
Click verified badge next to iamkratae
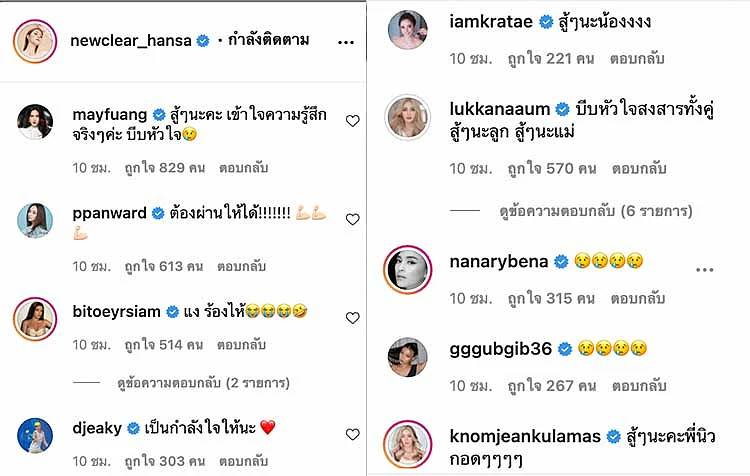click(x=546, y=22)
